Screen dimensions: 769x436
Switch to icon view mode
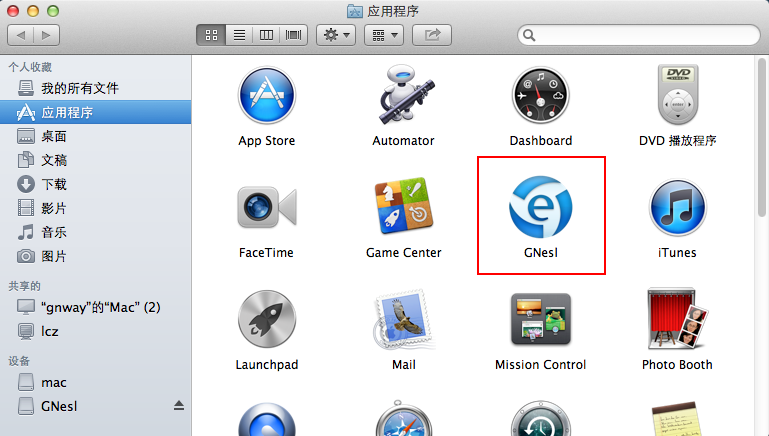tap(212, 35)
